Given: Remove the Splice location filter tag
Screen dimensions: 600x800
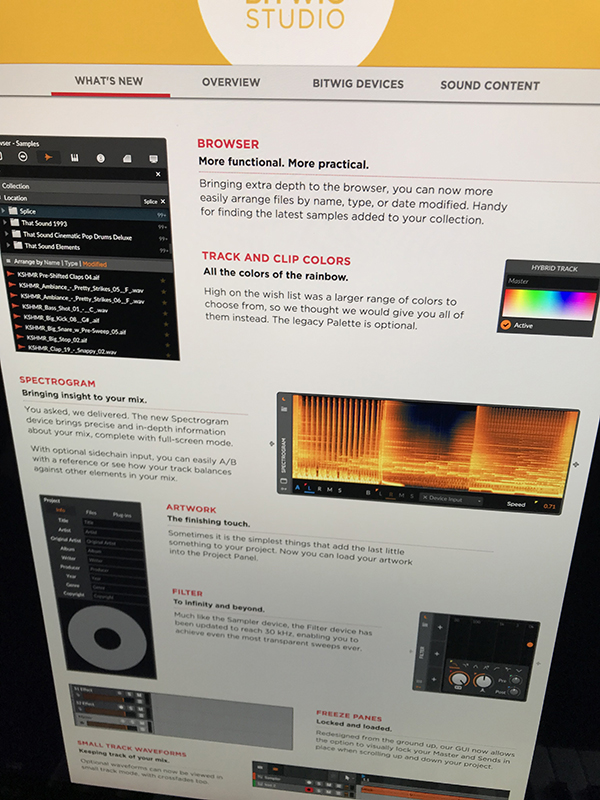Looking at the screenshot, I should click(x=163, y=202).
